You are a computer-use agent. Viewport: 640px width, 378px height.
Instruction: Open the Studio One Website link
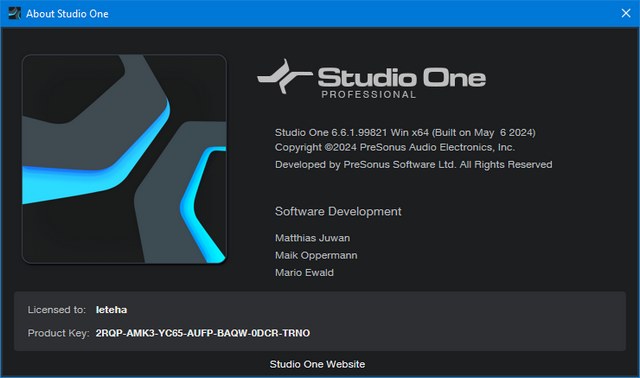[317, 364]
